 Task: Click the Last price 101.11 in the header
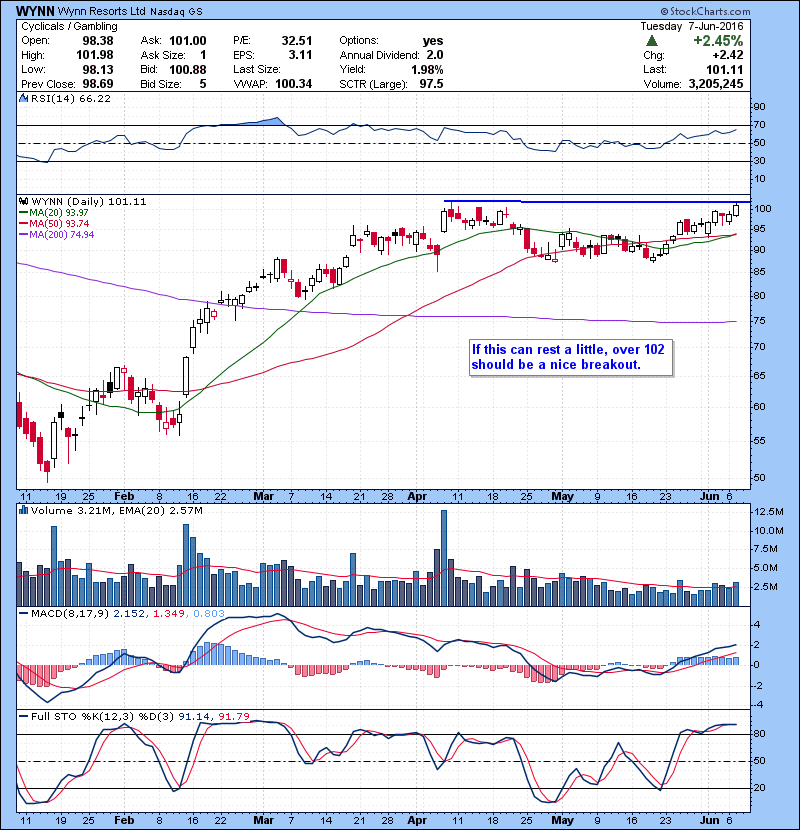click(x=725, y=69)
